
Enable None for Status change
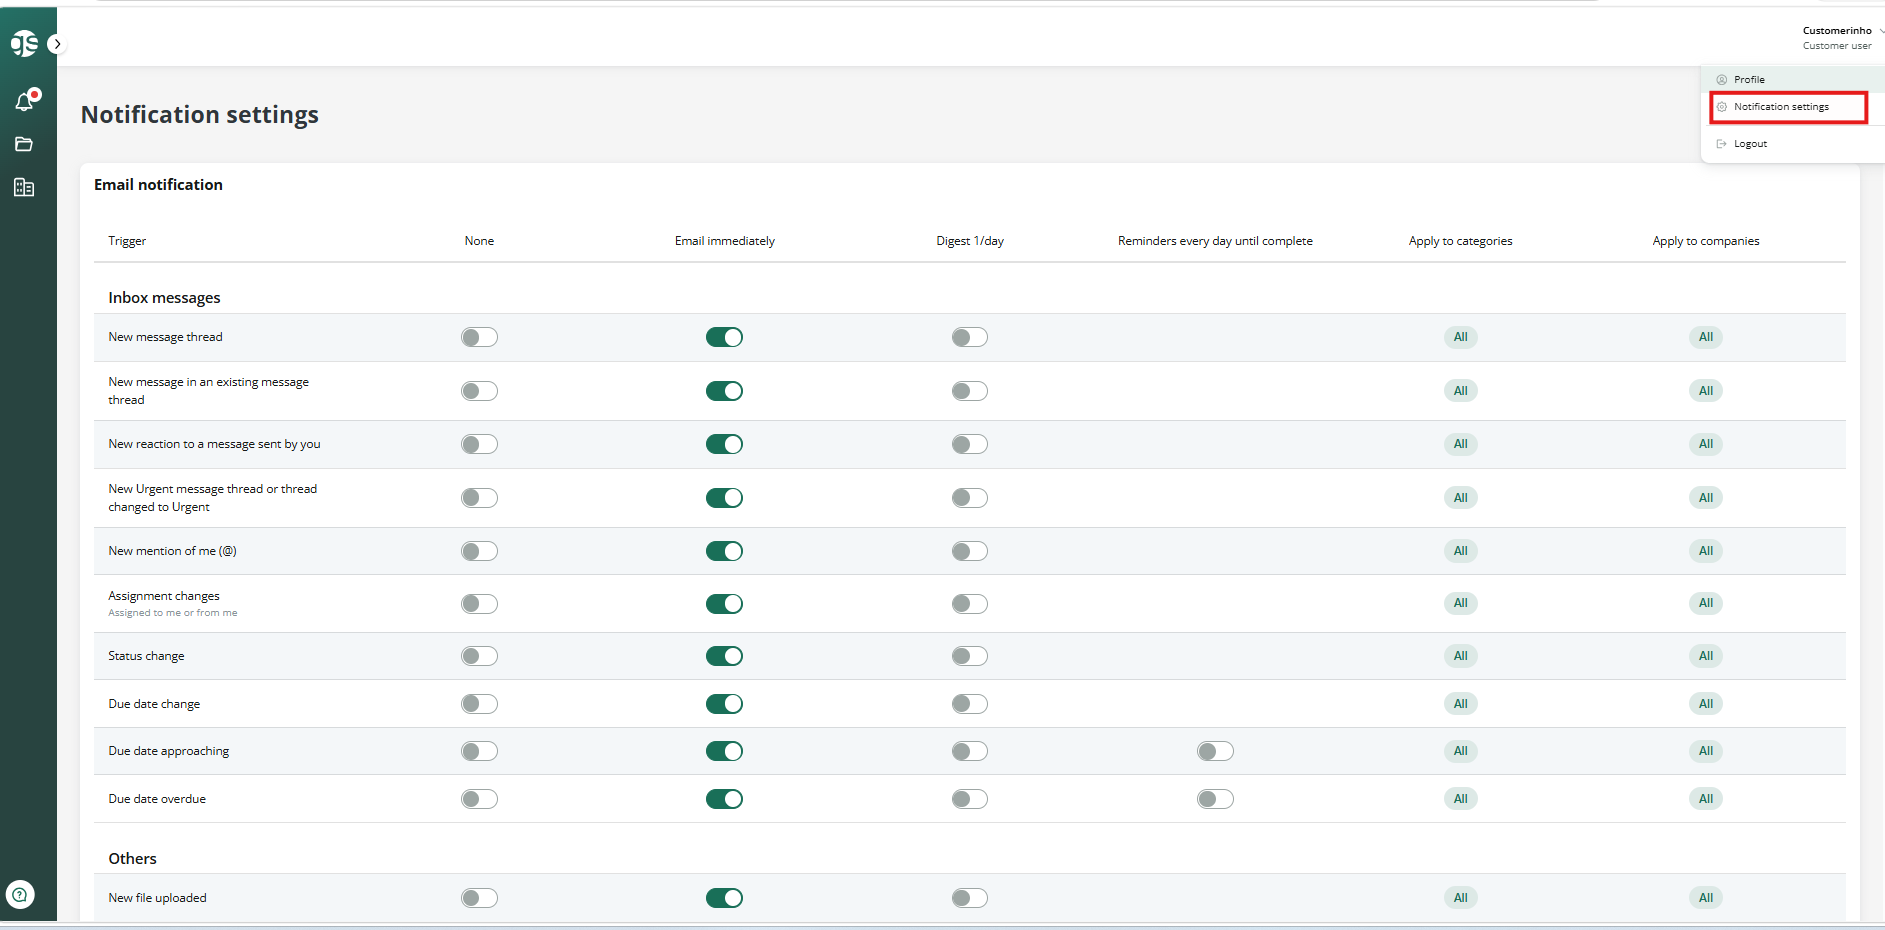click(479, 656)
